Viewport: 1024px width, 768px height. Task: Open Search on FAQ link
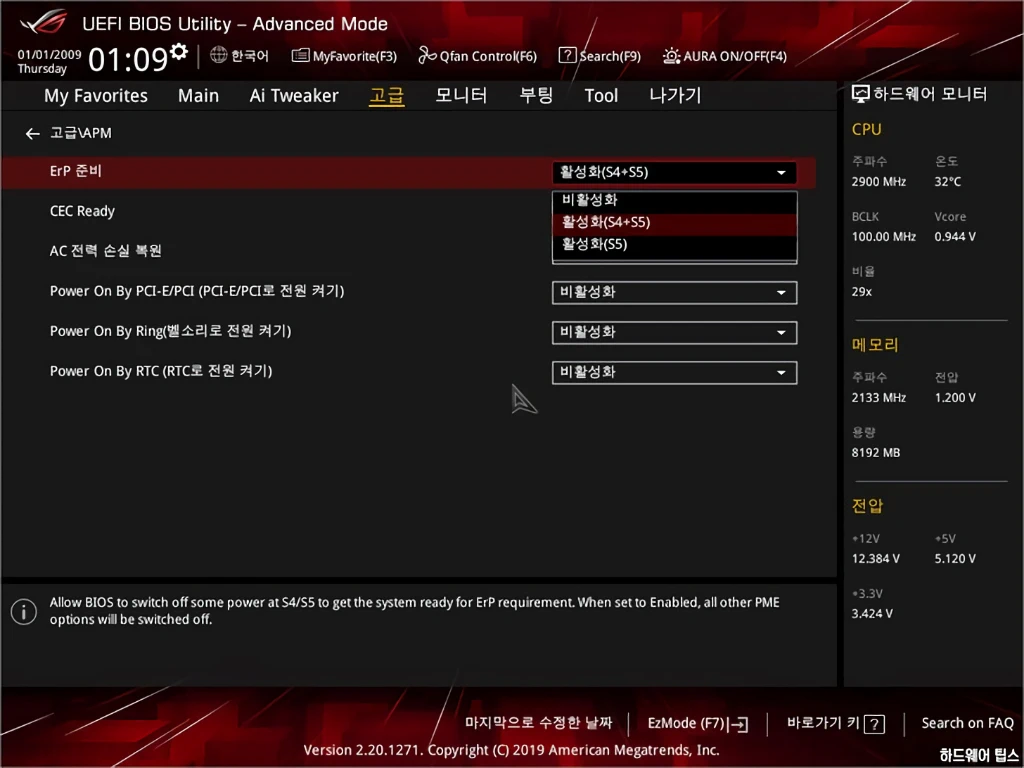pyautogui.click(x=967, y=723)
